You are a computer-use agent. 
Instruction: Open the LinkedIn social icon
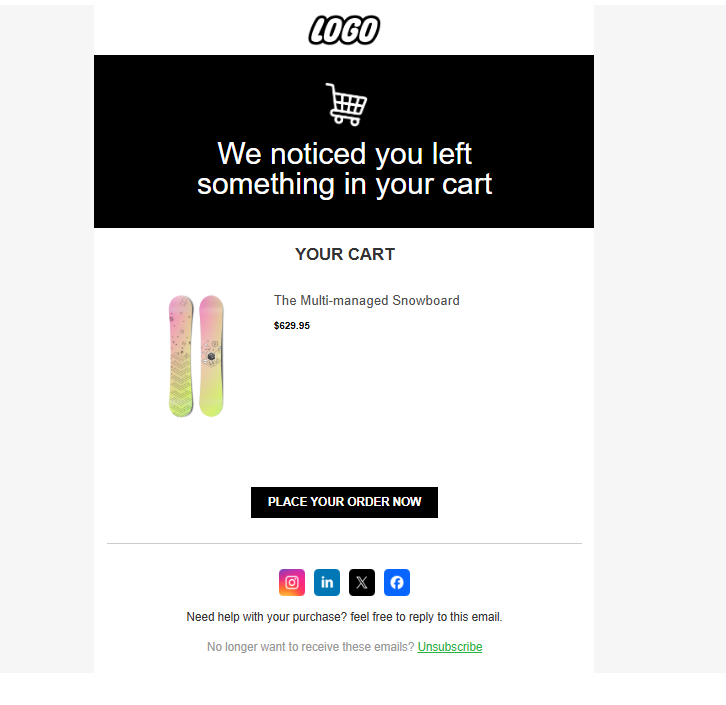tap(327, 582)
